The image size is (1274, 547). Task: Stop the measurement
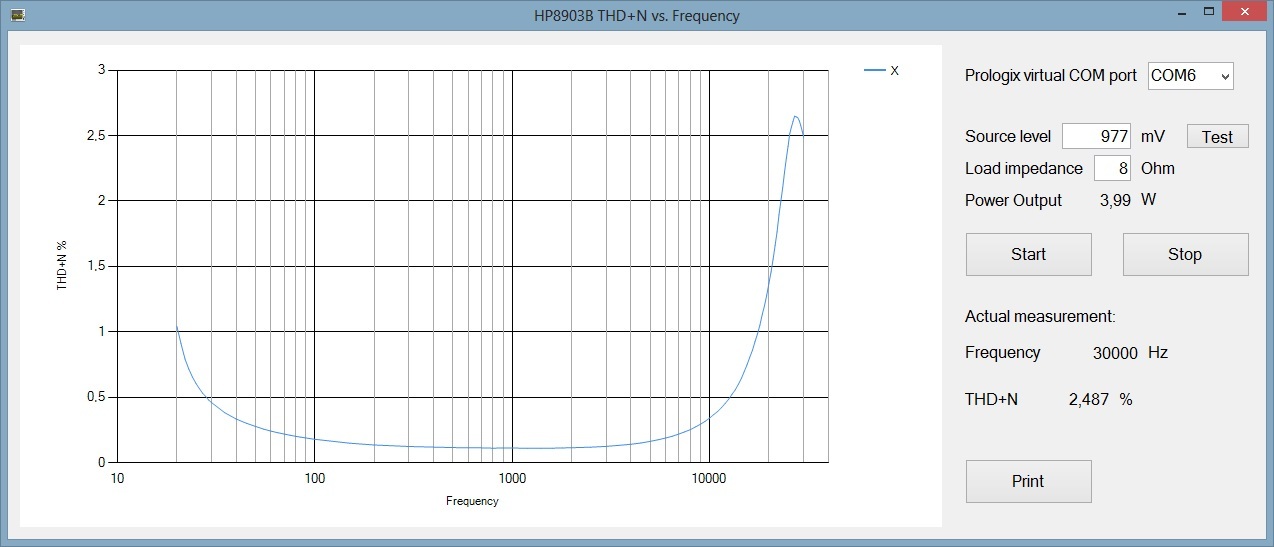click(1185, 254)
